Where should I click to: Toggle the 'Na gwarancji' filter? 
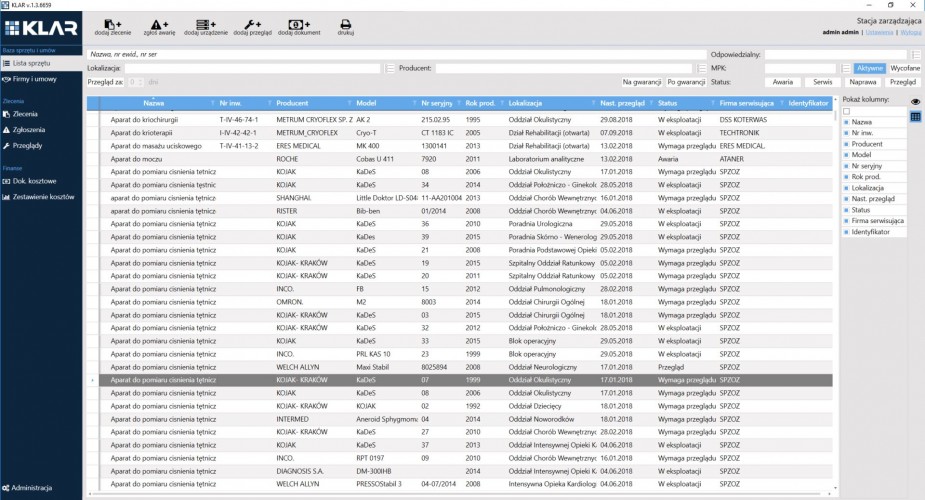[x=642, y=82]
